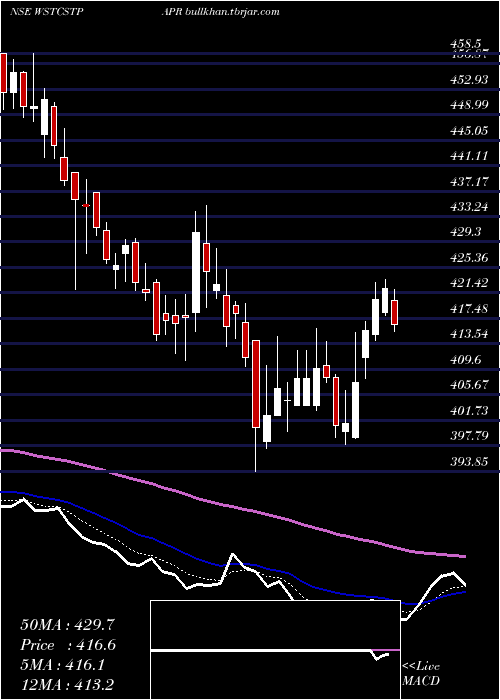The width and height of the screenshot is (500, 700).
Task: Click the 452.93 price axis label
Action: pos(470,80)
